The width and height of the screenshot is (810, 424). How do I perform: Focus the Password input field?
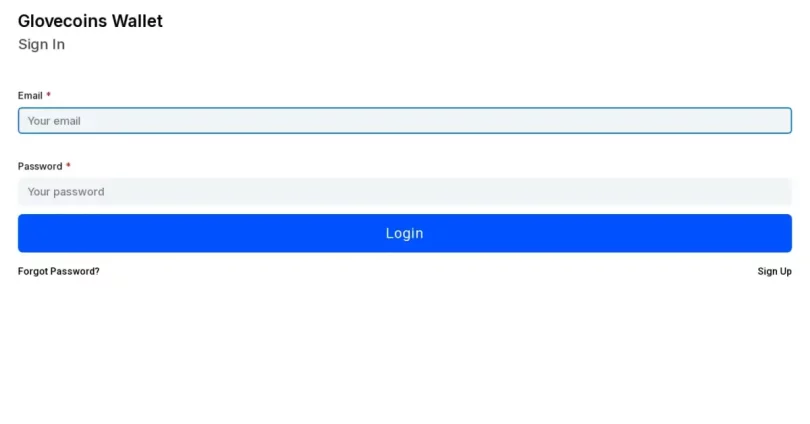pos(404,192)
